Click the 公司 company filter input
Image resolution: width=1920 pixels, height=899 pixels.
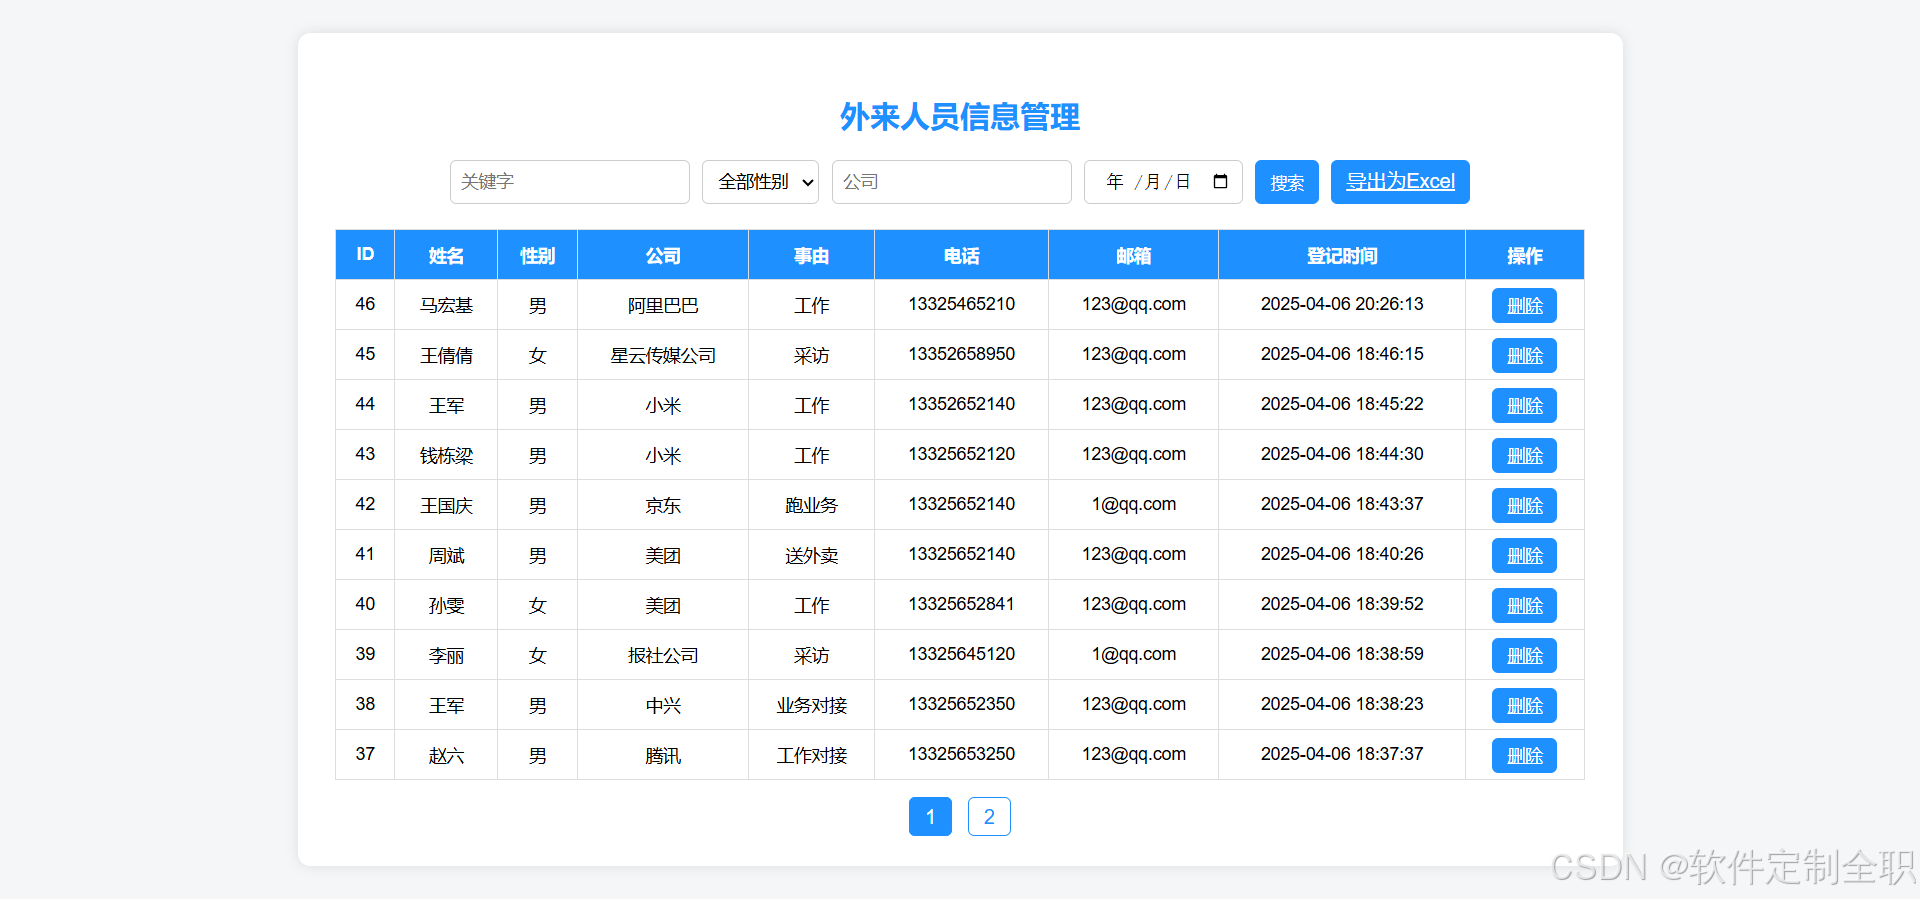(x=952, y=182)
